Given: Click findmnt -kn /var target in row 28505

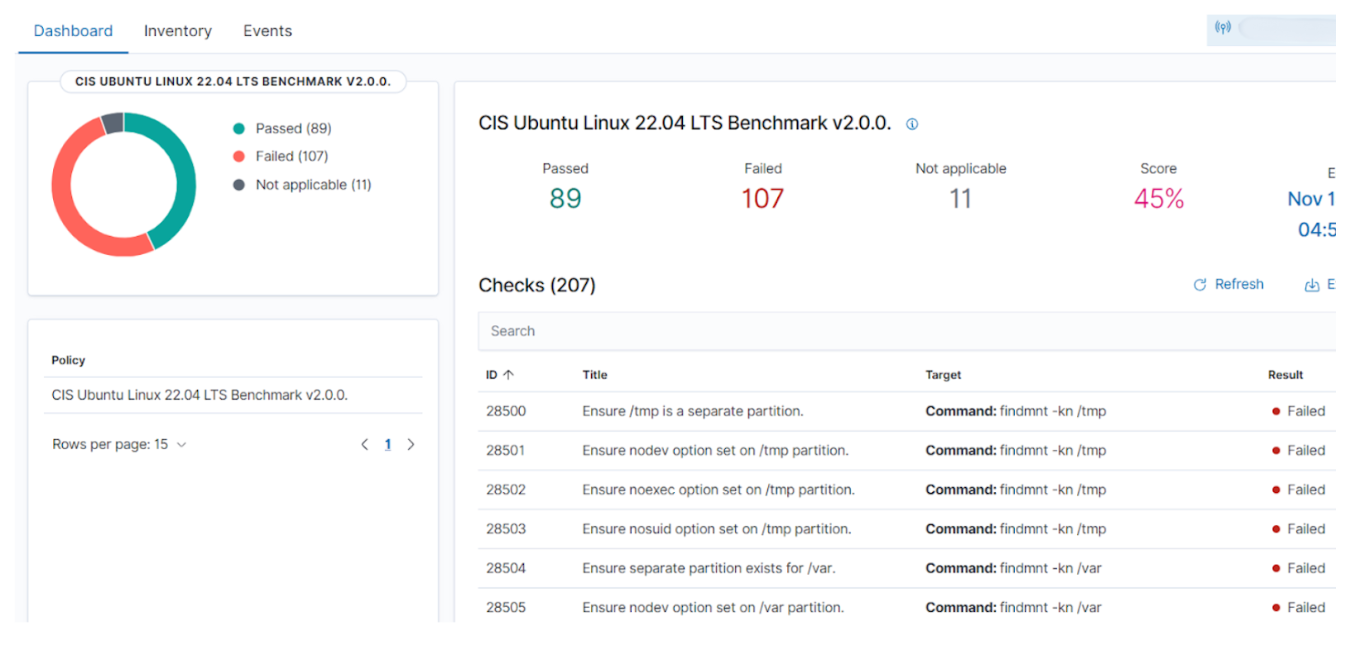Looking at the screenshot, I should 1013,607.
